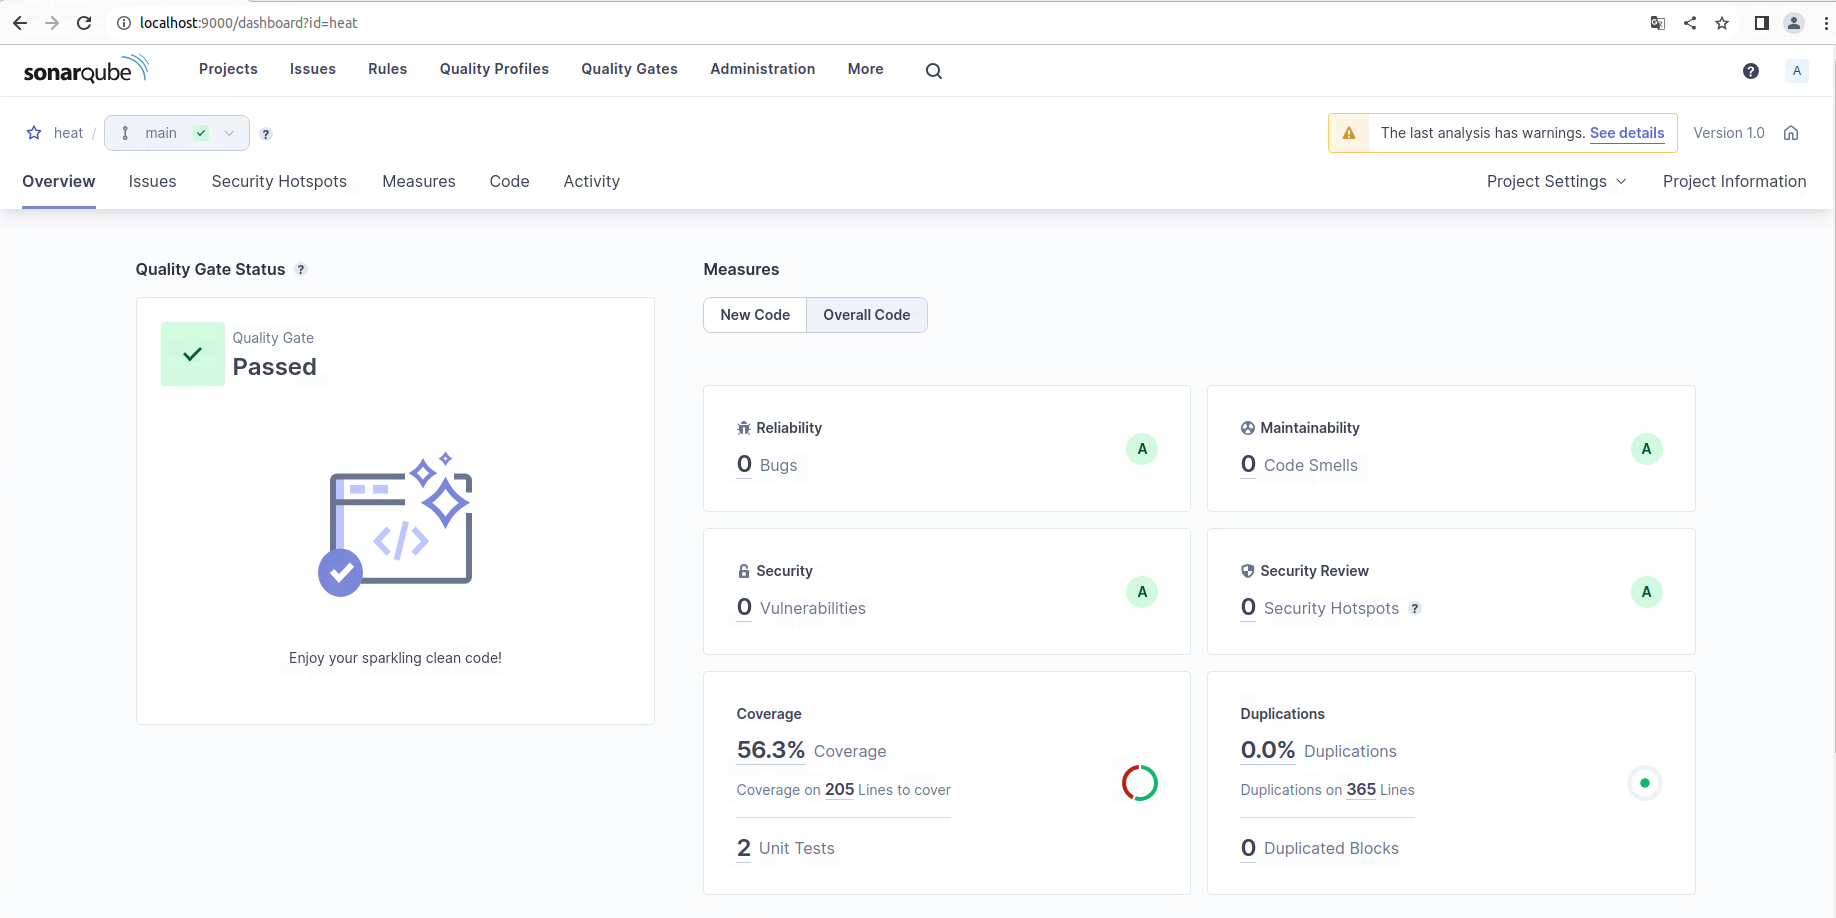Open the user avatar account menu
Viewport: 1836px width, 918px height.
(1796, 71)
